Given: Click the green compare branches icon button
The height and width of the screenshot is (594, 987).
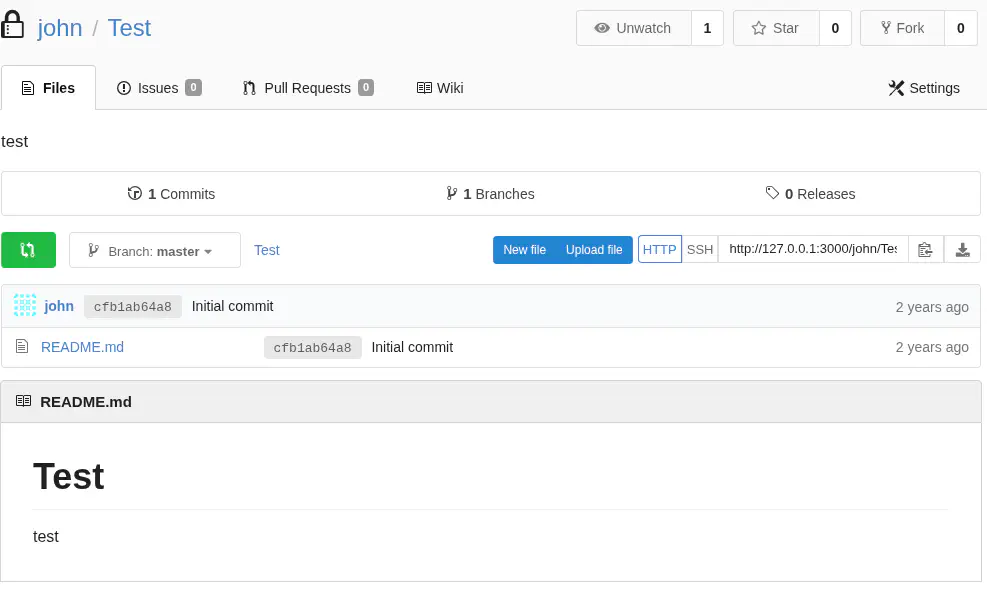Looking at the screenshot, I should (x=28, y=250).
